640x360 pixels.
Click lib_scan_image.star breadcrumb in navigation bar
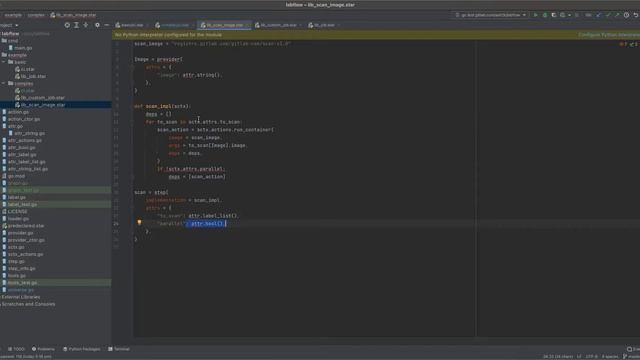coord(73,15)
